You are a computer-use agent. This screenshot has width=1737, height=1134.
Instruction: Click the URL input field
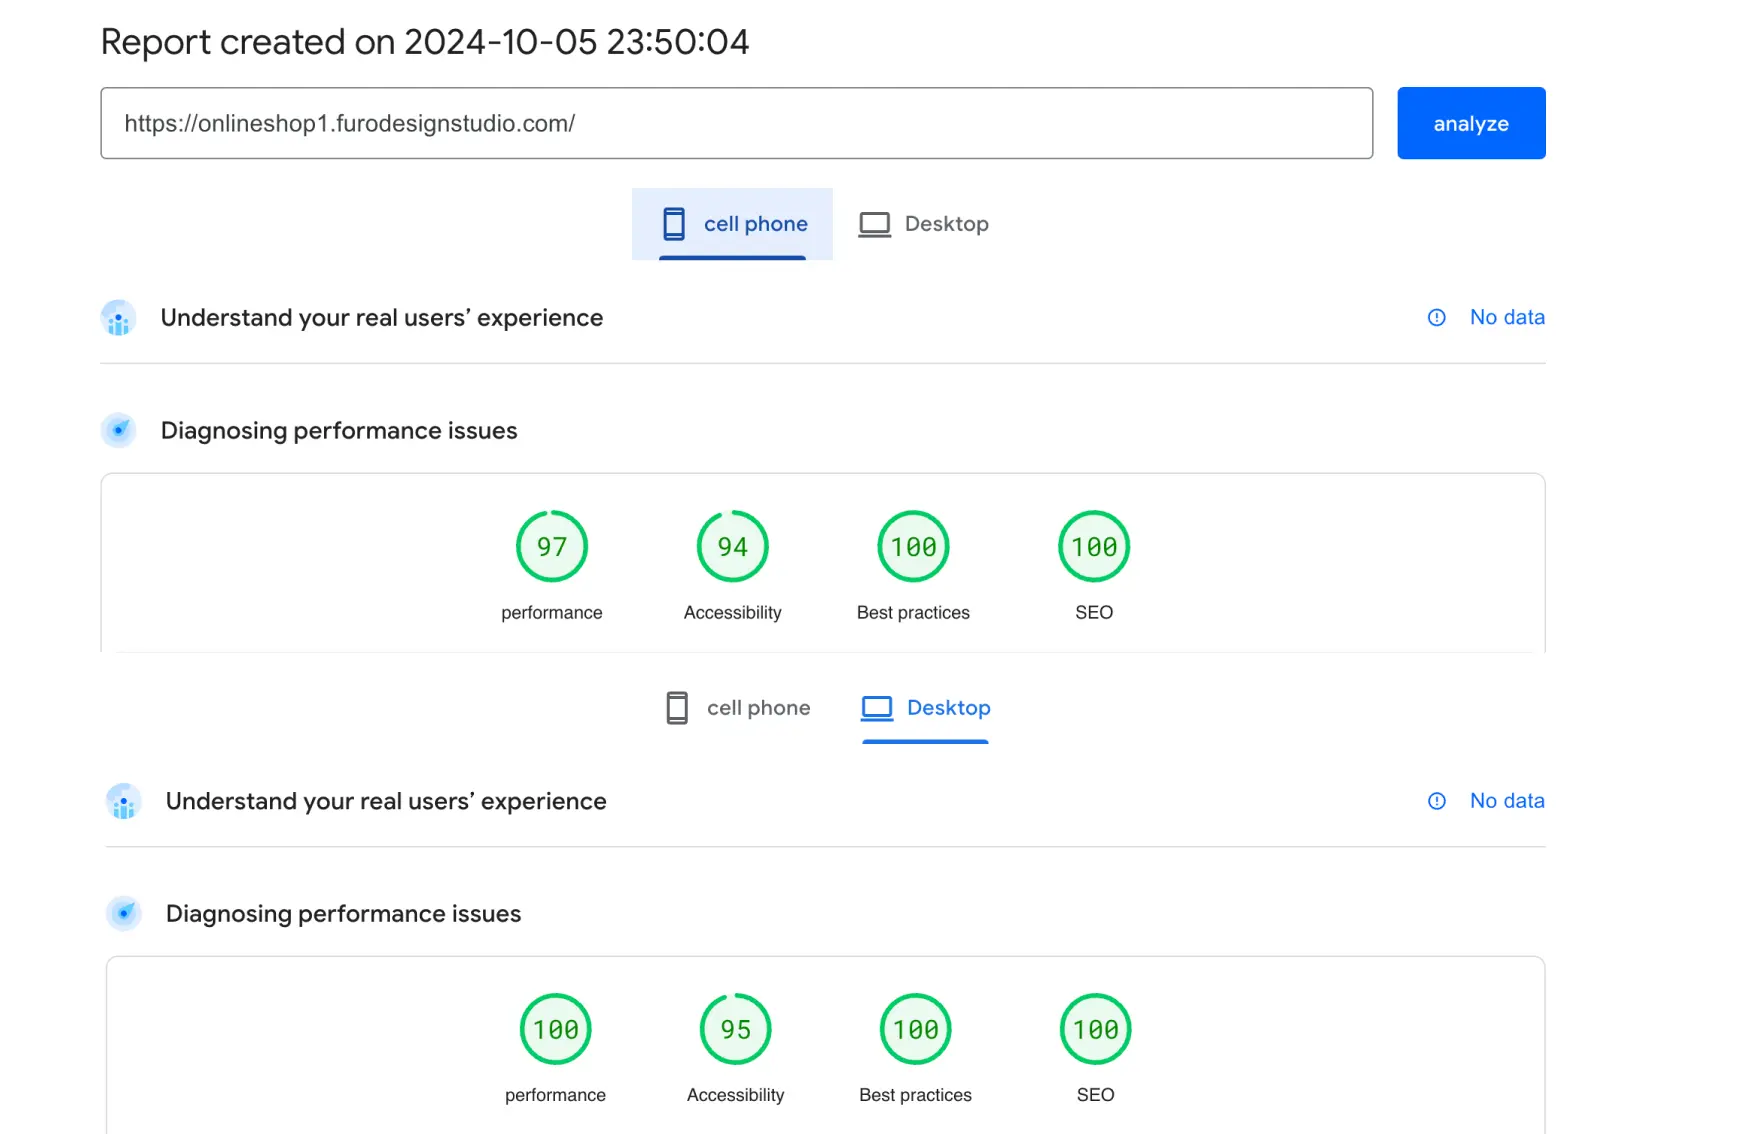click(x=736, y=123)
